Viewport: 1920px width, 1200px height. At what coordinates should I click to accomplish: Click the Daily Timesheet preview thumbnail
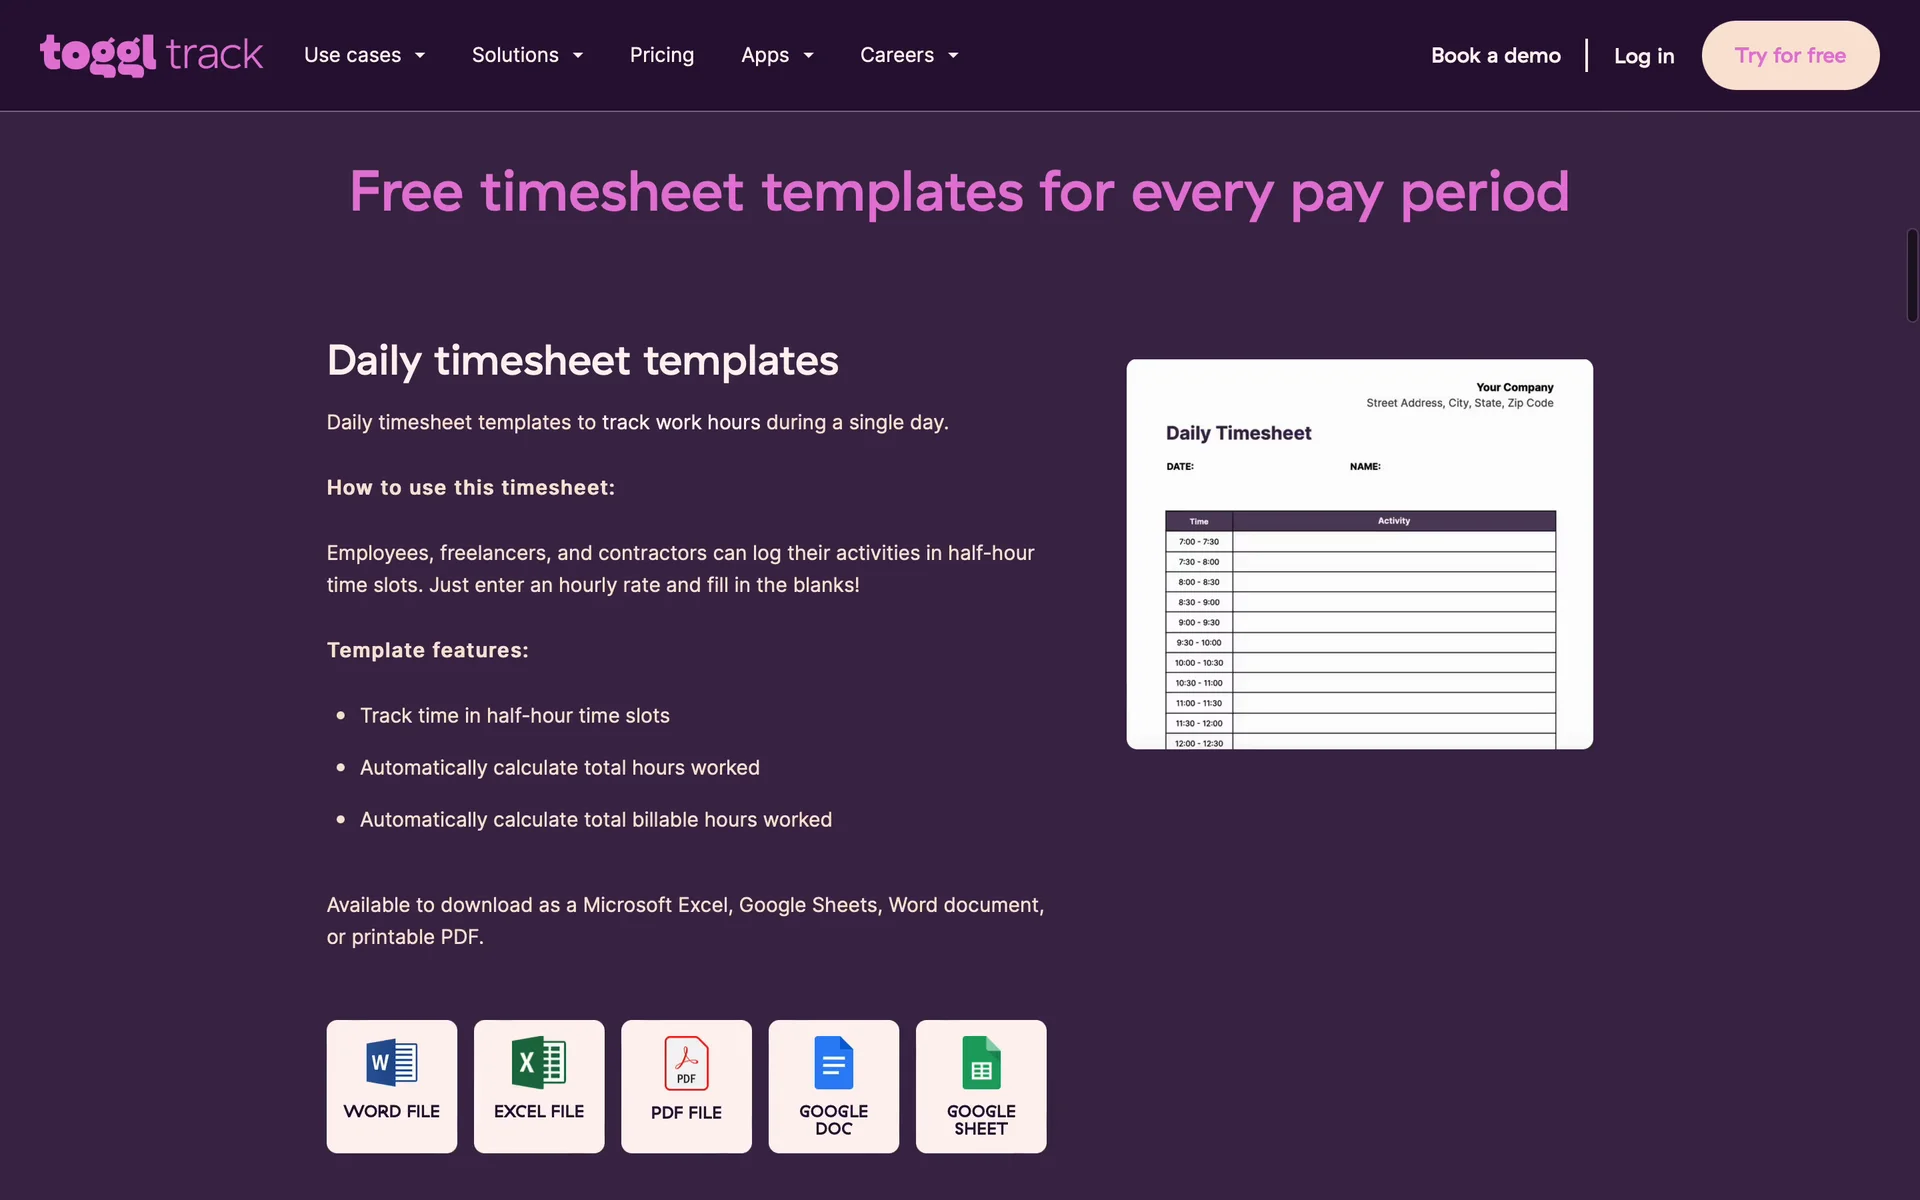coord(1359,554)
